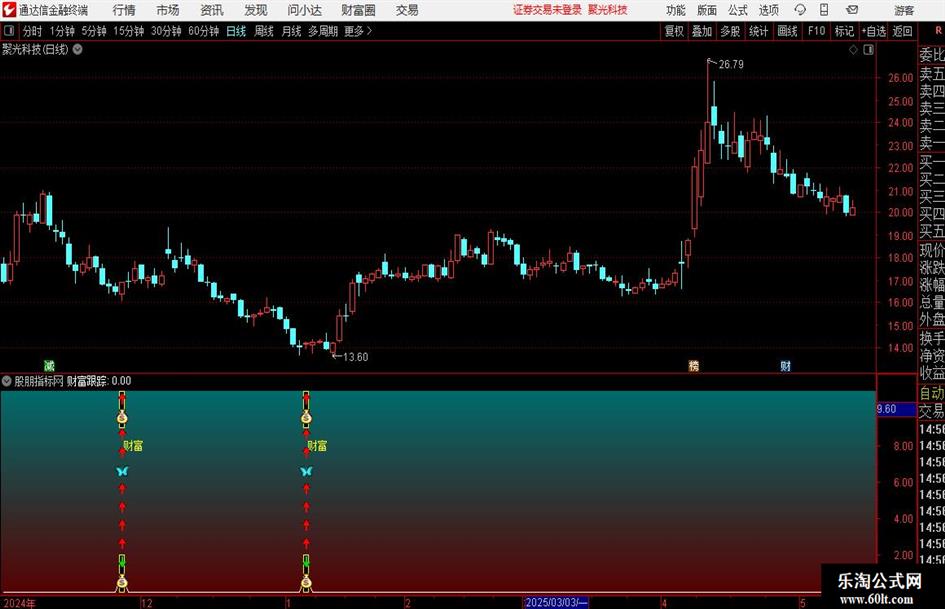Click 财富跟踪: 0.00 indicator value
This screenshot has width=945, height=609.
click(99, 380)
